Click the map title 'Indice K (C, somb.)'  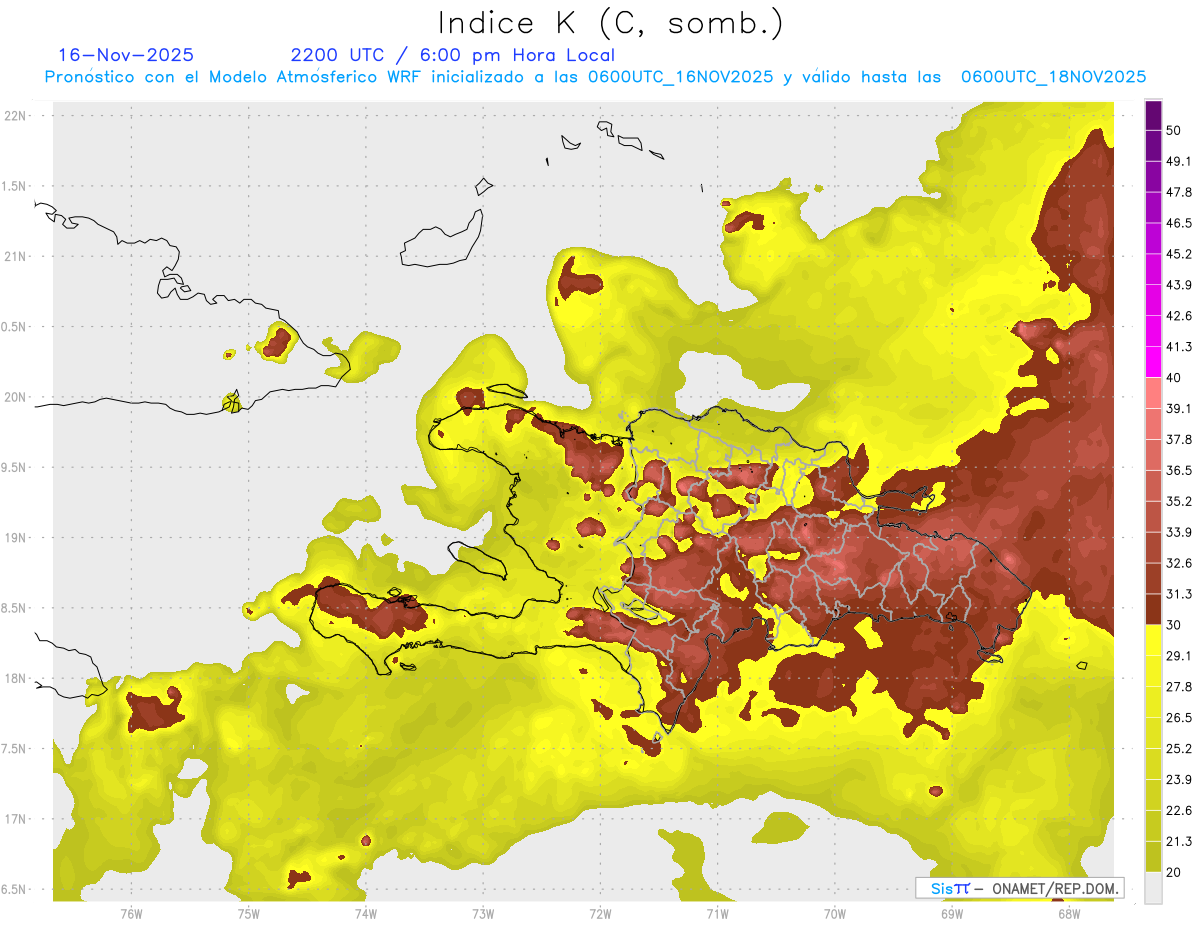point(610,23)
